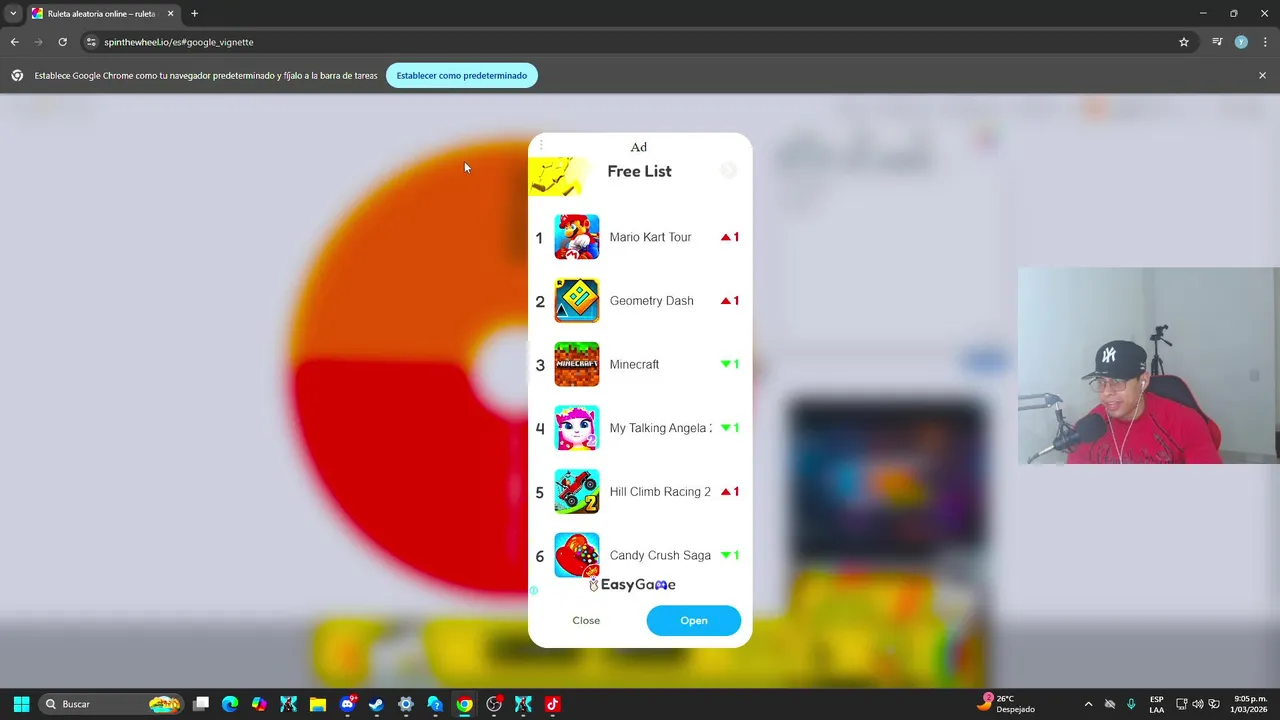
Task: Click the microphone tray icon
Action: pos(1131,704)
